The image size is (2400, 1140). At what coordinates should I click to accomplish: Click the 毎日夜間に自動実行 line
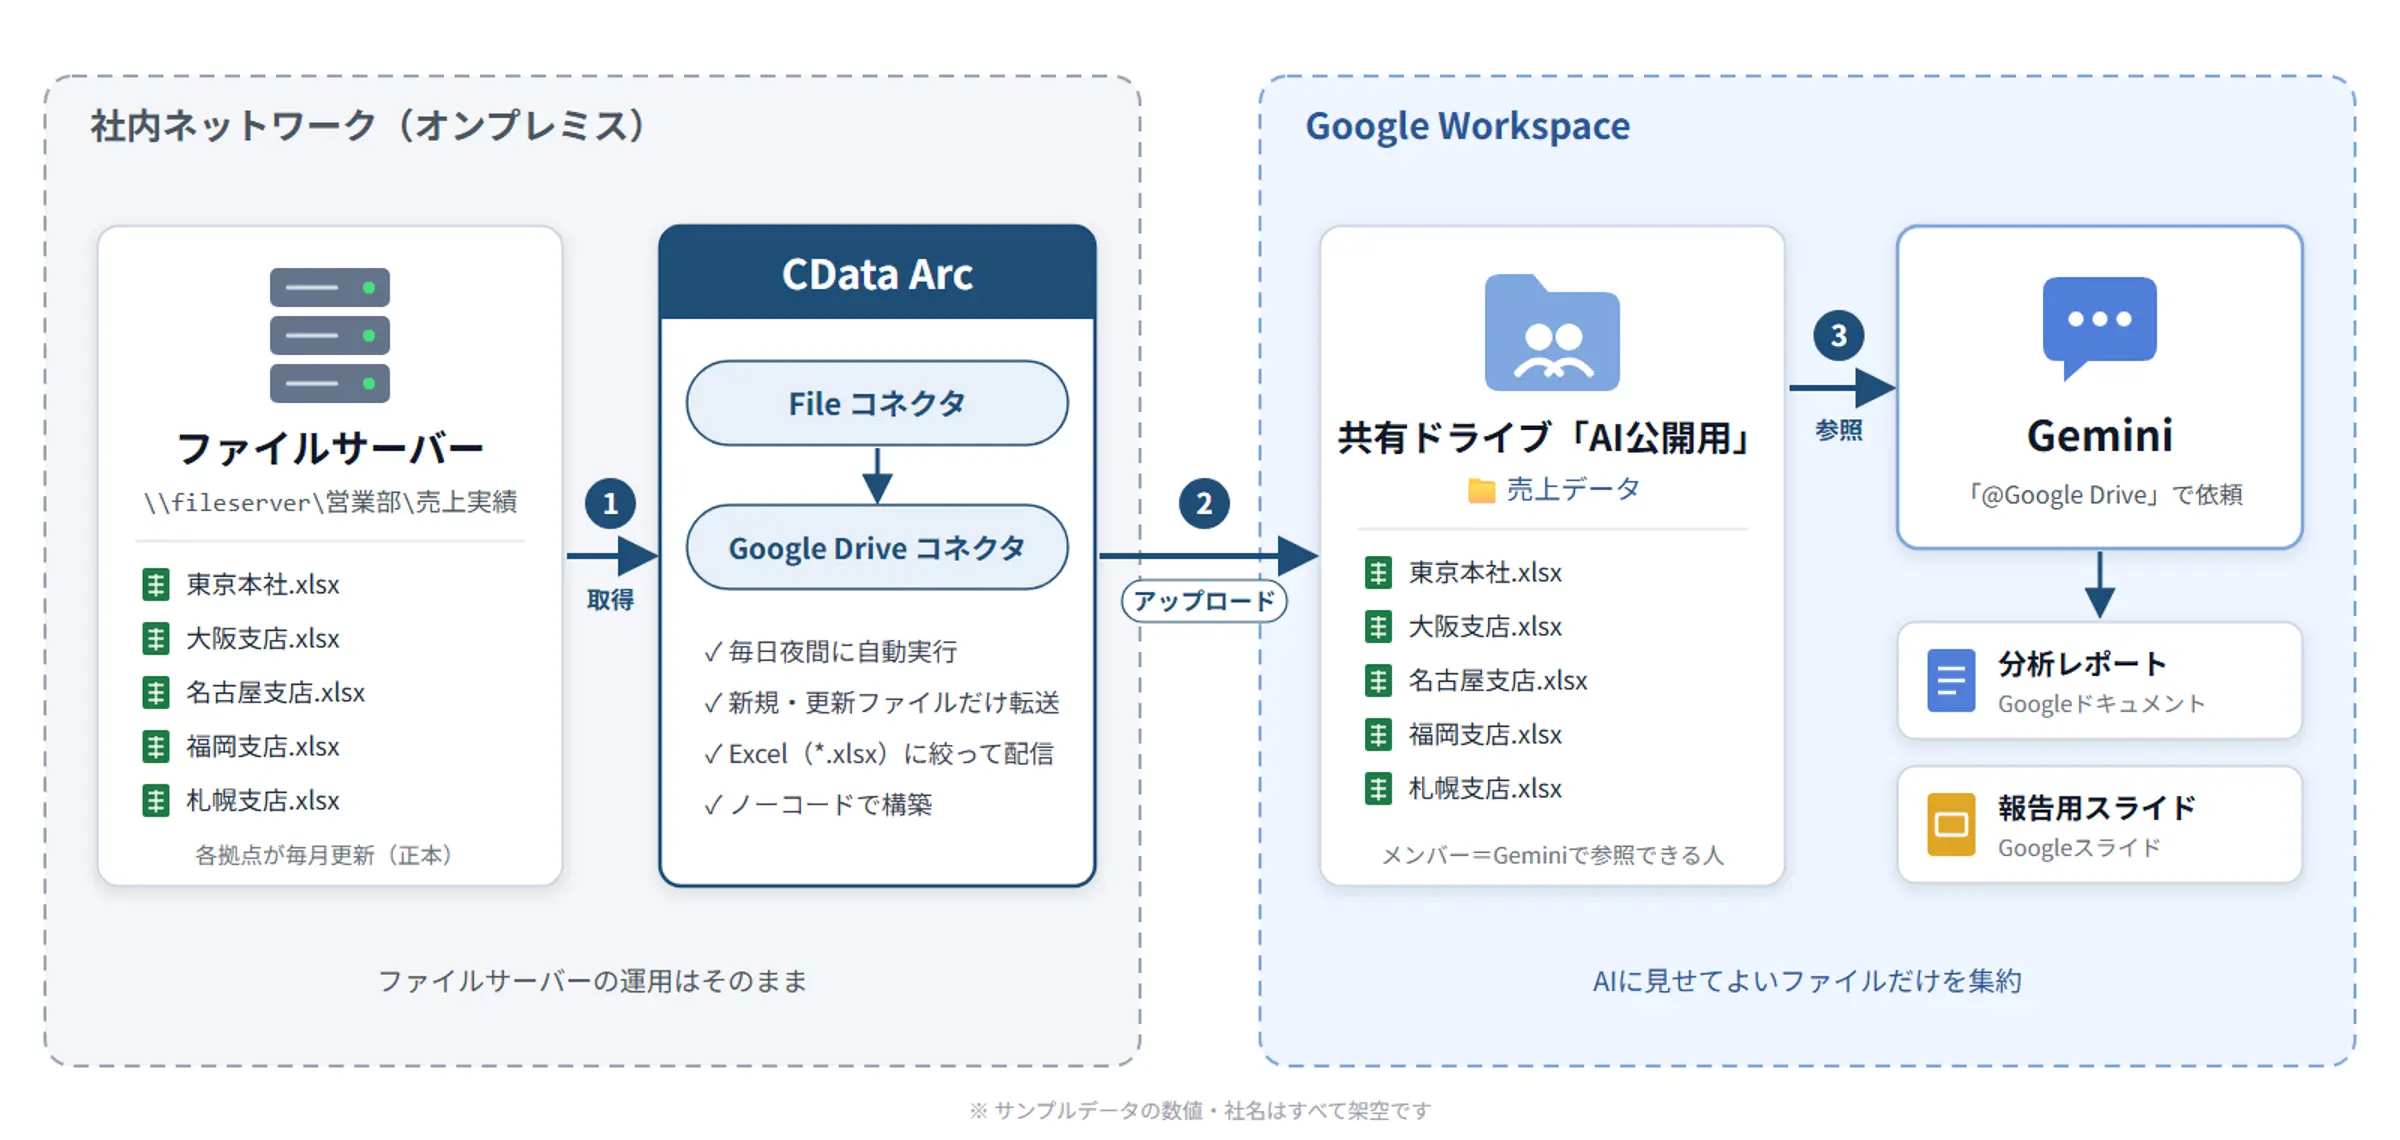[831, 652]
